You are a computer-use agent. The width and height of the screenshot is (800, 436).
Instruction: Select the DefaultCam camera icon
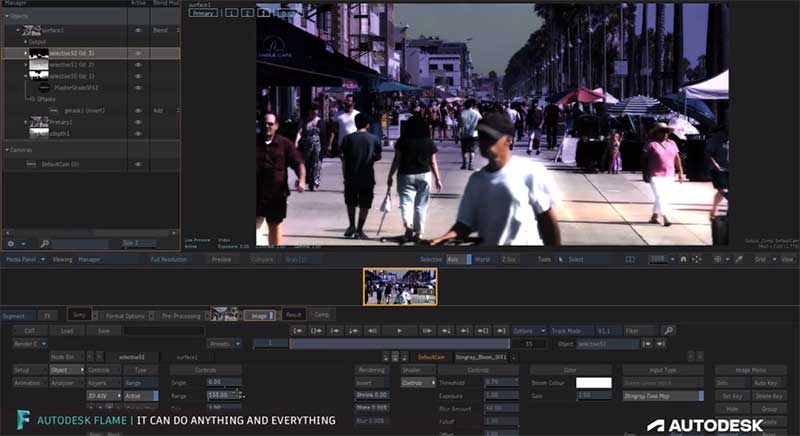coord(31,164)
